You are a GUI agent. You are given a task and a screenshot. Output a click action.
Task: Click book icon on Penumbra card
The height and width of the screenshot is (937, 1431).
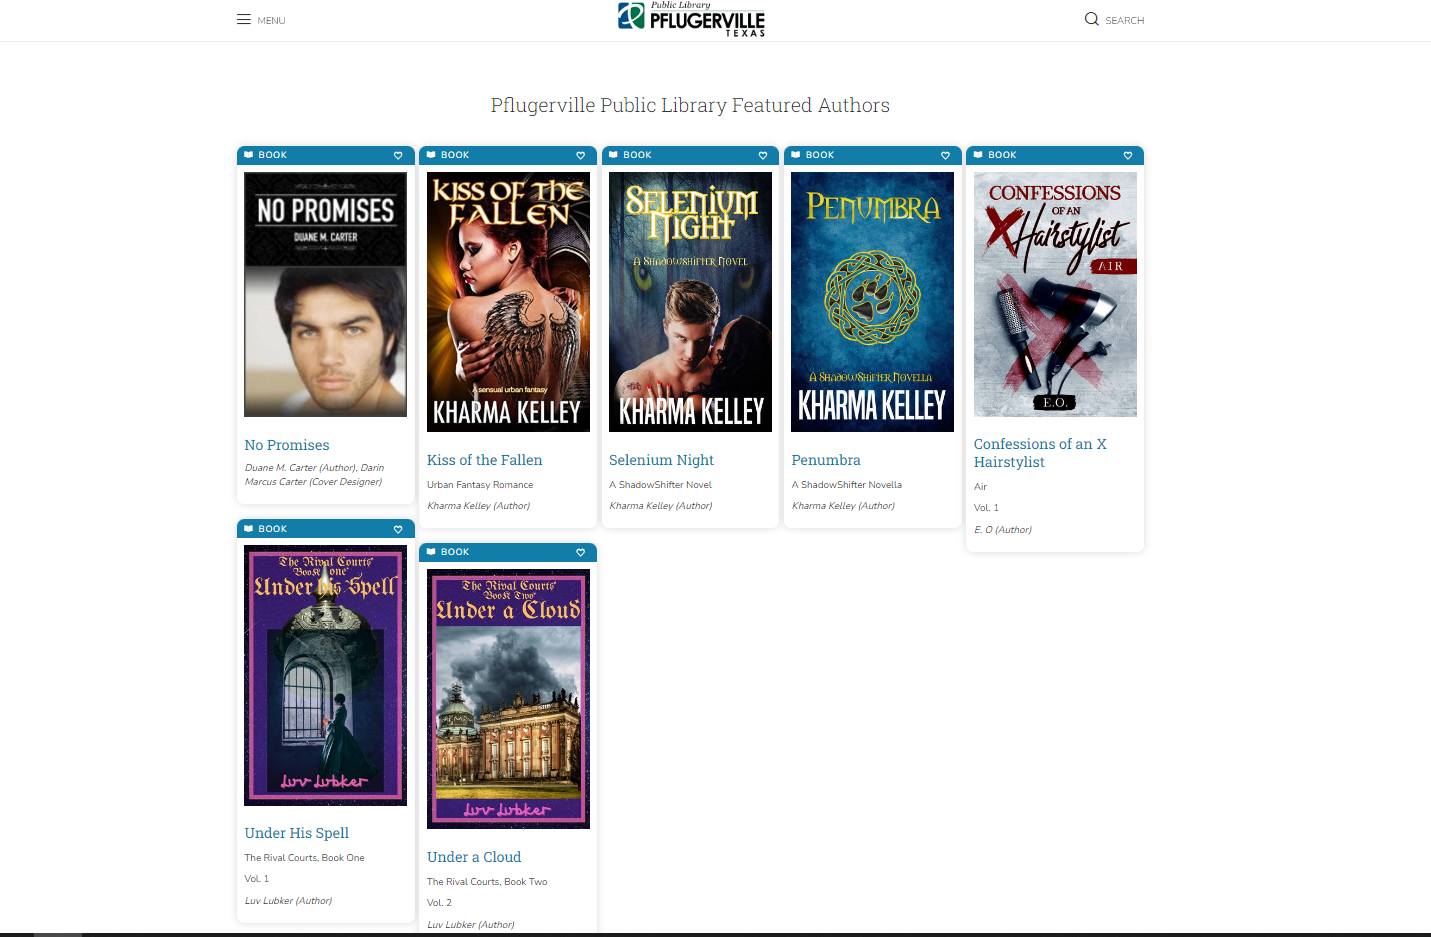pos(796,155)
